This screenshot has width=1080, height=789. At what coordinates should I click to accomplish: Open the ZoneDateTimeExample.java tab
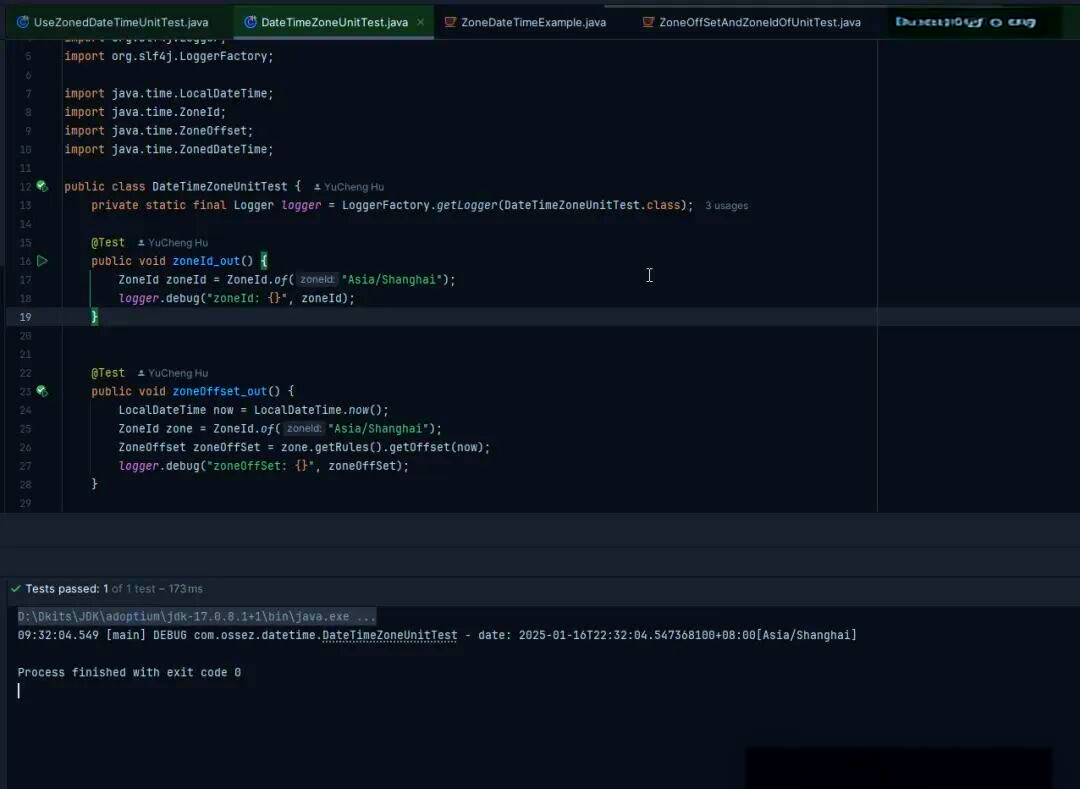[526, 22]
